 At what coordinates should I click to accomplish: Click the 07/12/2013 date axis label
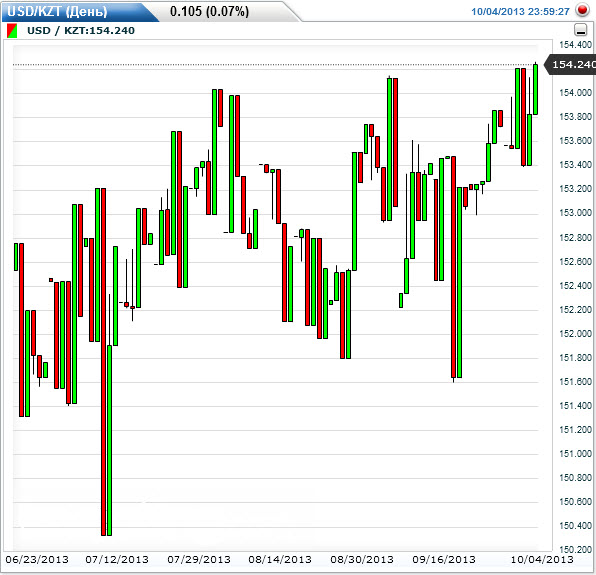117,559
